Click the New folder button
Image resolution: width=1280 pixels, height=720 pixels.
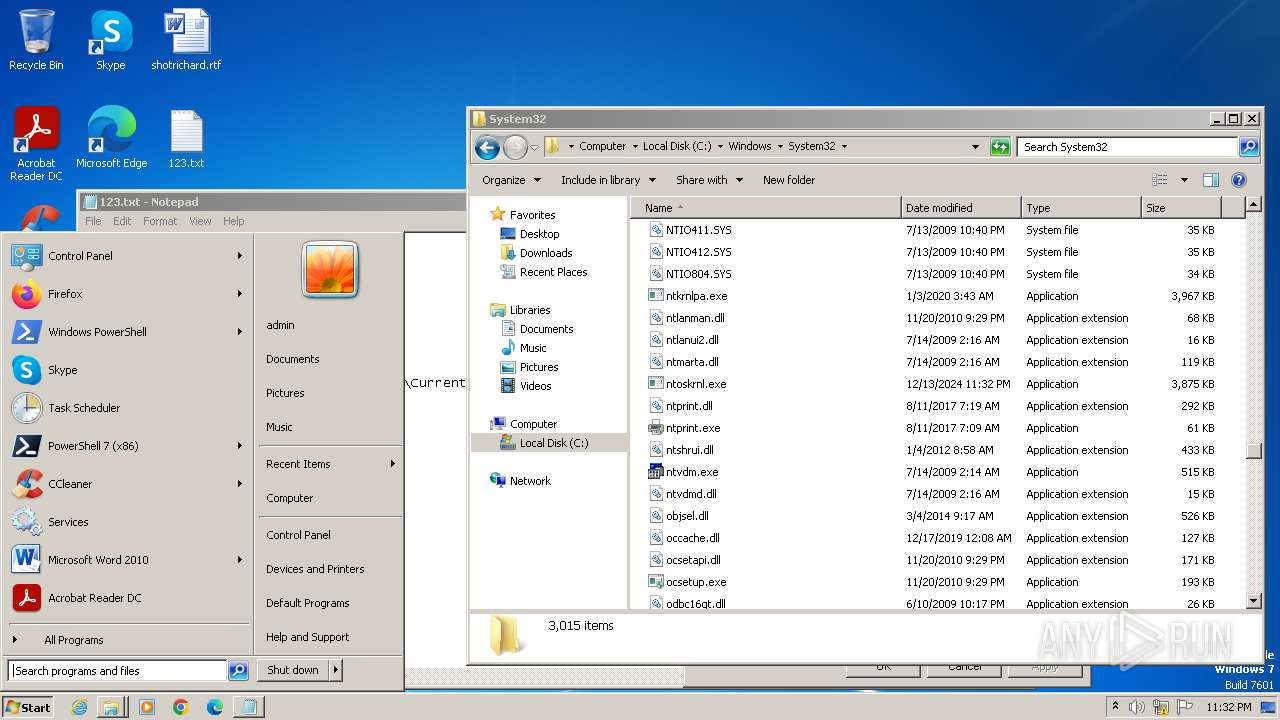point(789,180)
